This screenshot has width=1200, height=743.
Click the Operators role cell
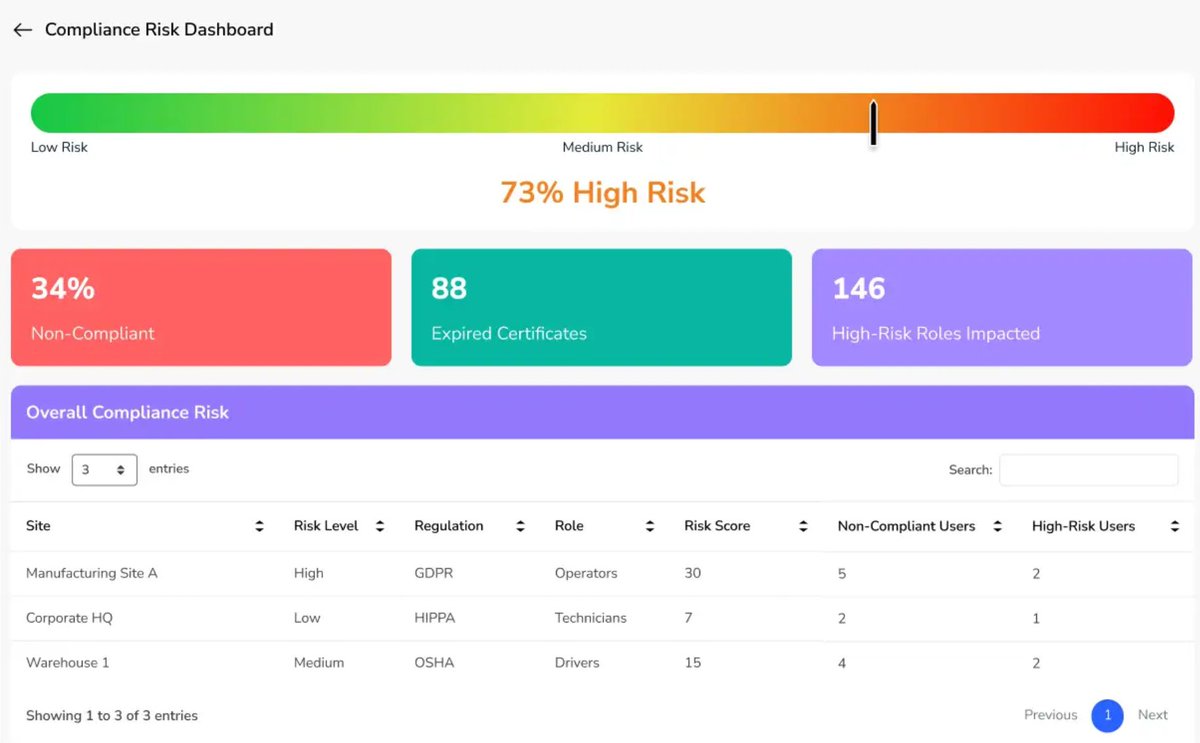pos(586,574)
